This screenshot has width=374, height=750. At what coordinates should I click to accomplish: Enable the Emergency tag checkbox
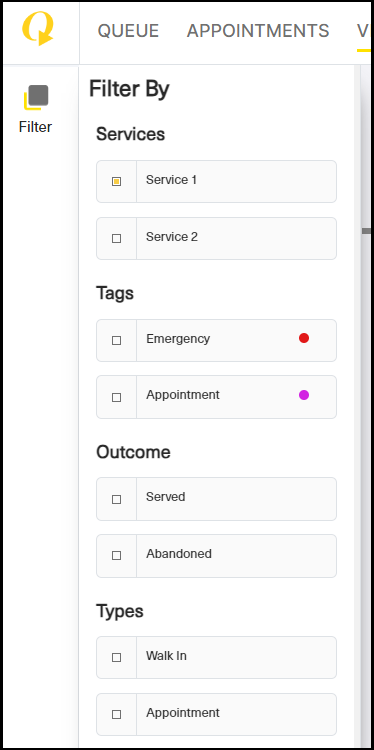(116, 341)
